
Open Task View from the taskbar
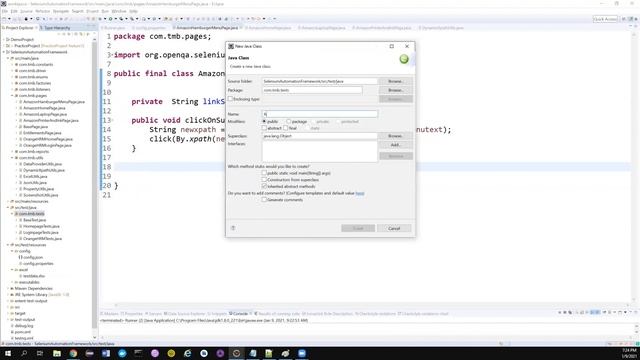[40, 353]
